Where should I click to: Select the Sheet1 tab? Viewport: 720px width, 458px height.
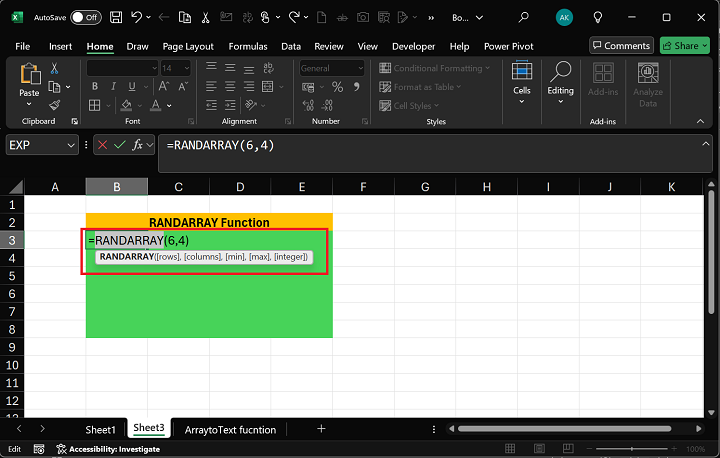coord(100,430)
